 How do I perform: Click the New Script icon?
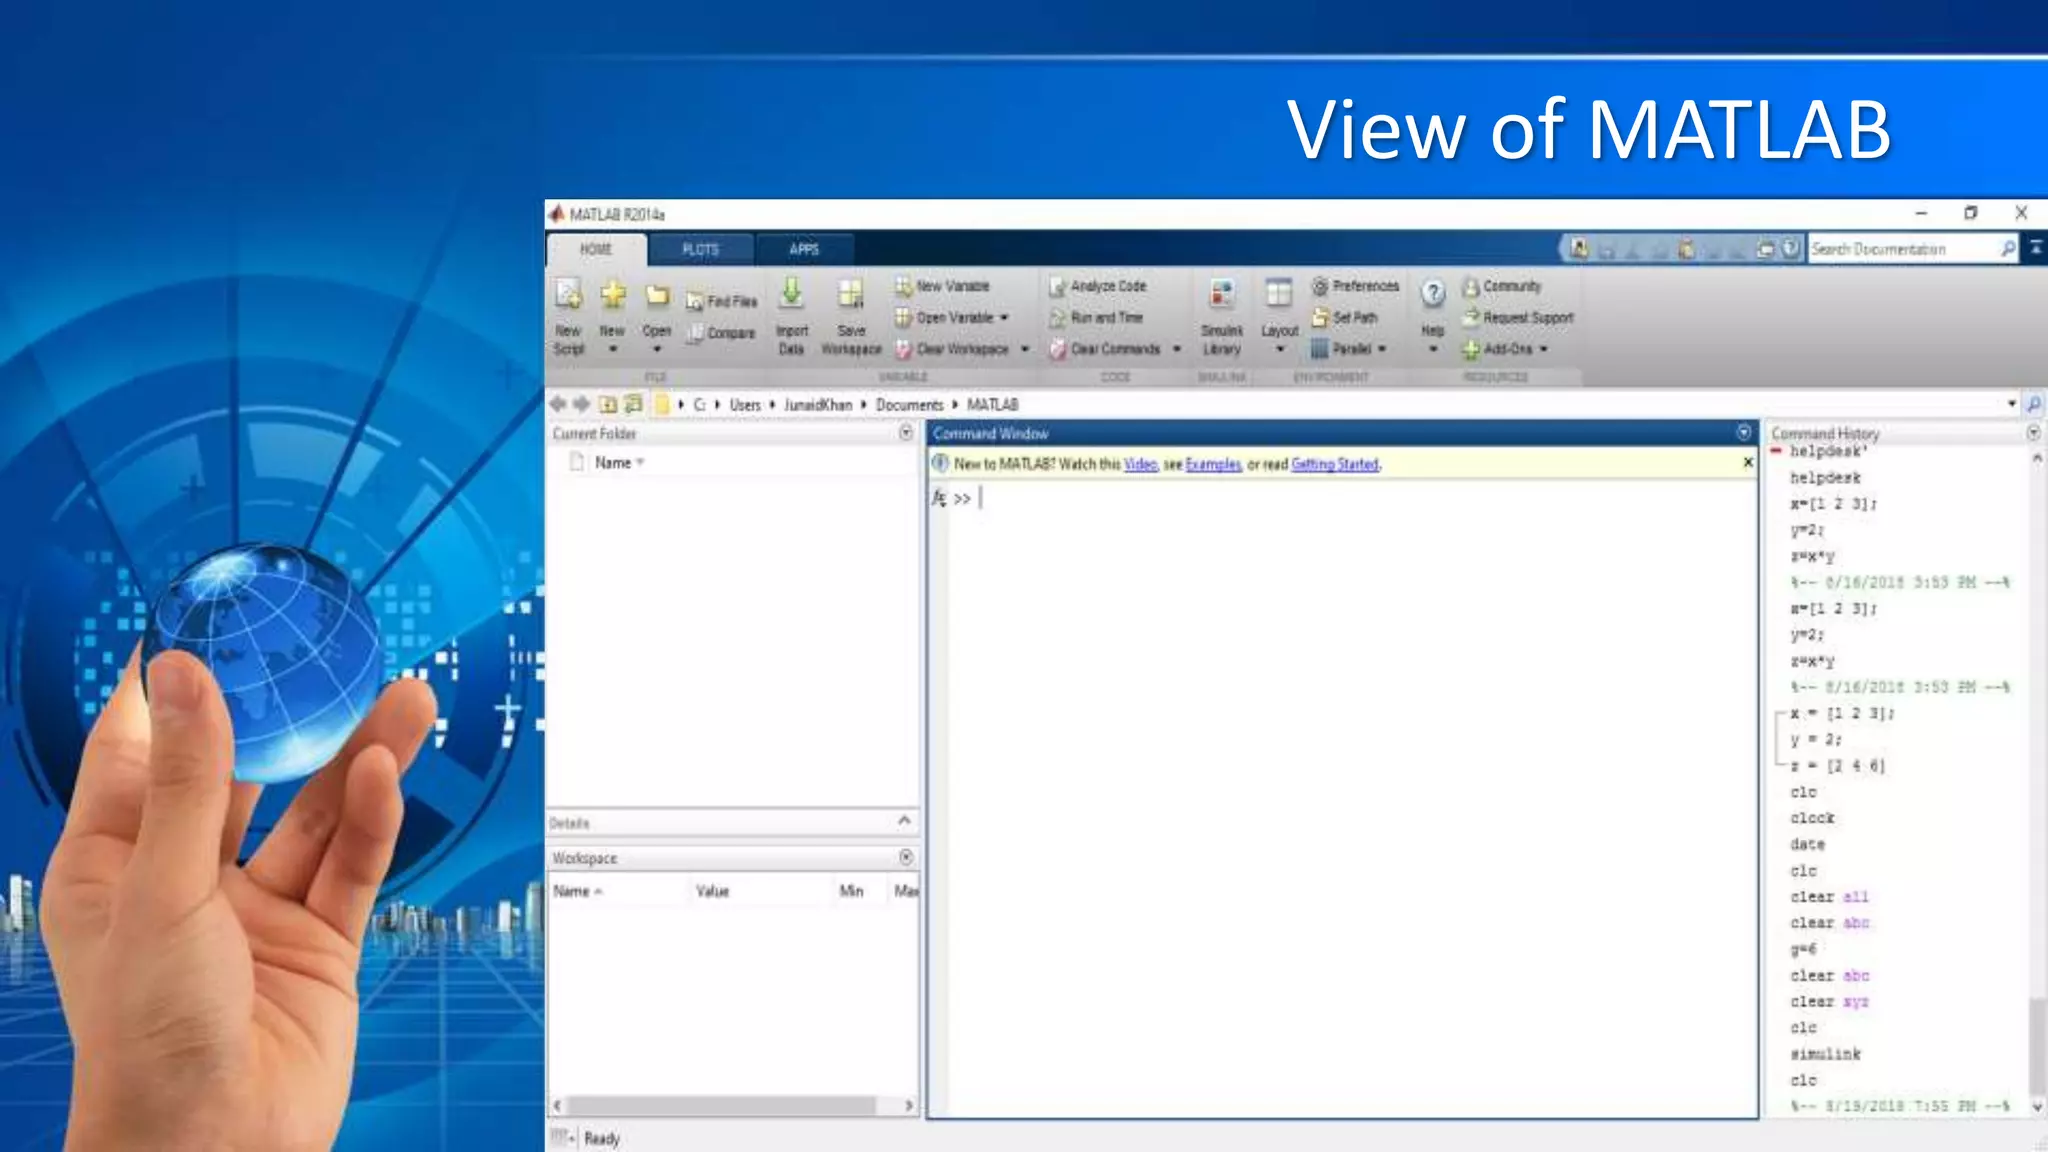pyautogui.click(x=568, y=295)
